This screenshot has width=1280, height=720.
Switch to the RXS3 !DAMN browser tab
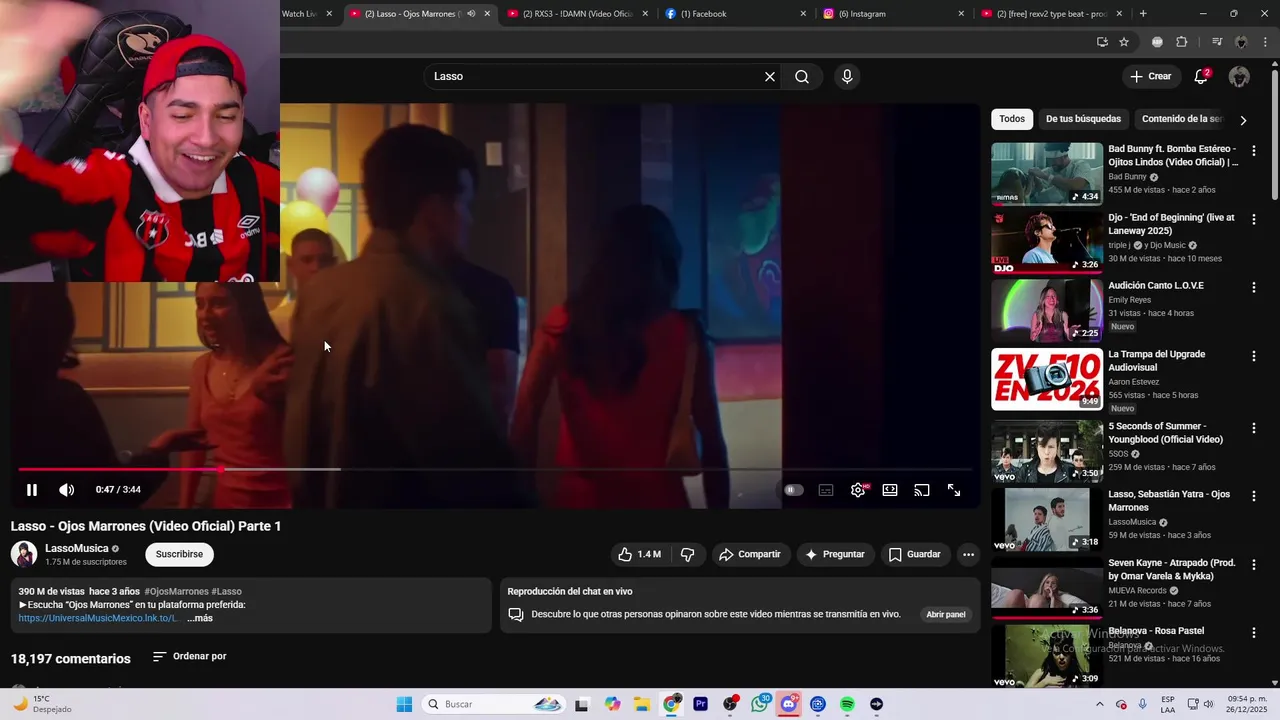tap(578, 14)
